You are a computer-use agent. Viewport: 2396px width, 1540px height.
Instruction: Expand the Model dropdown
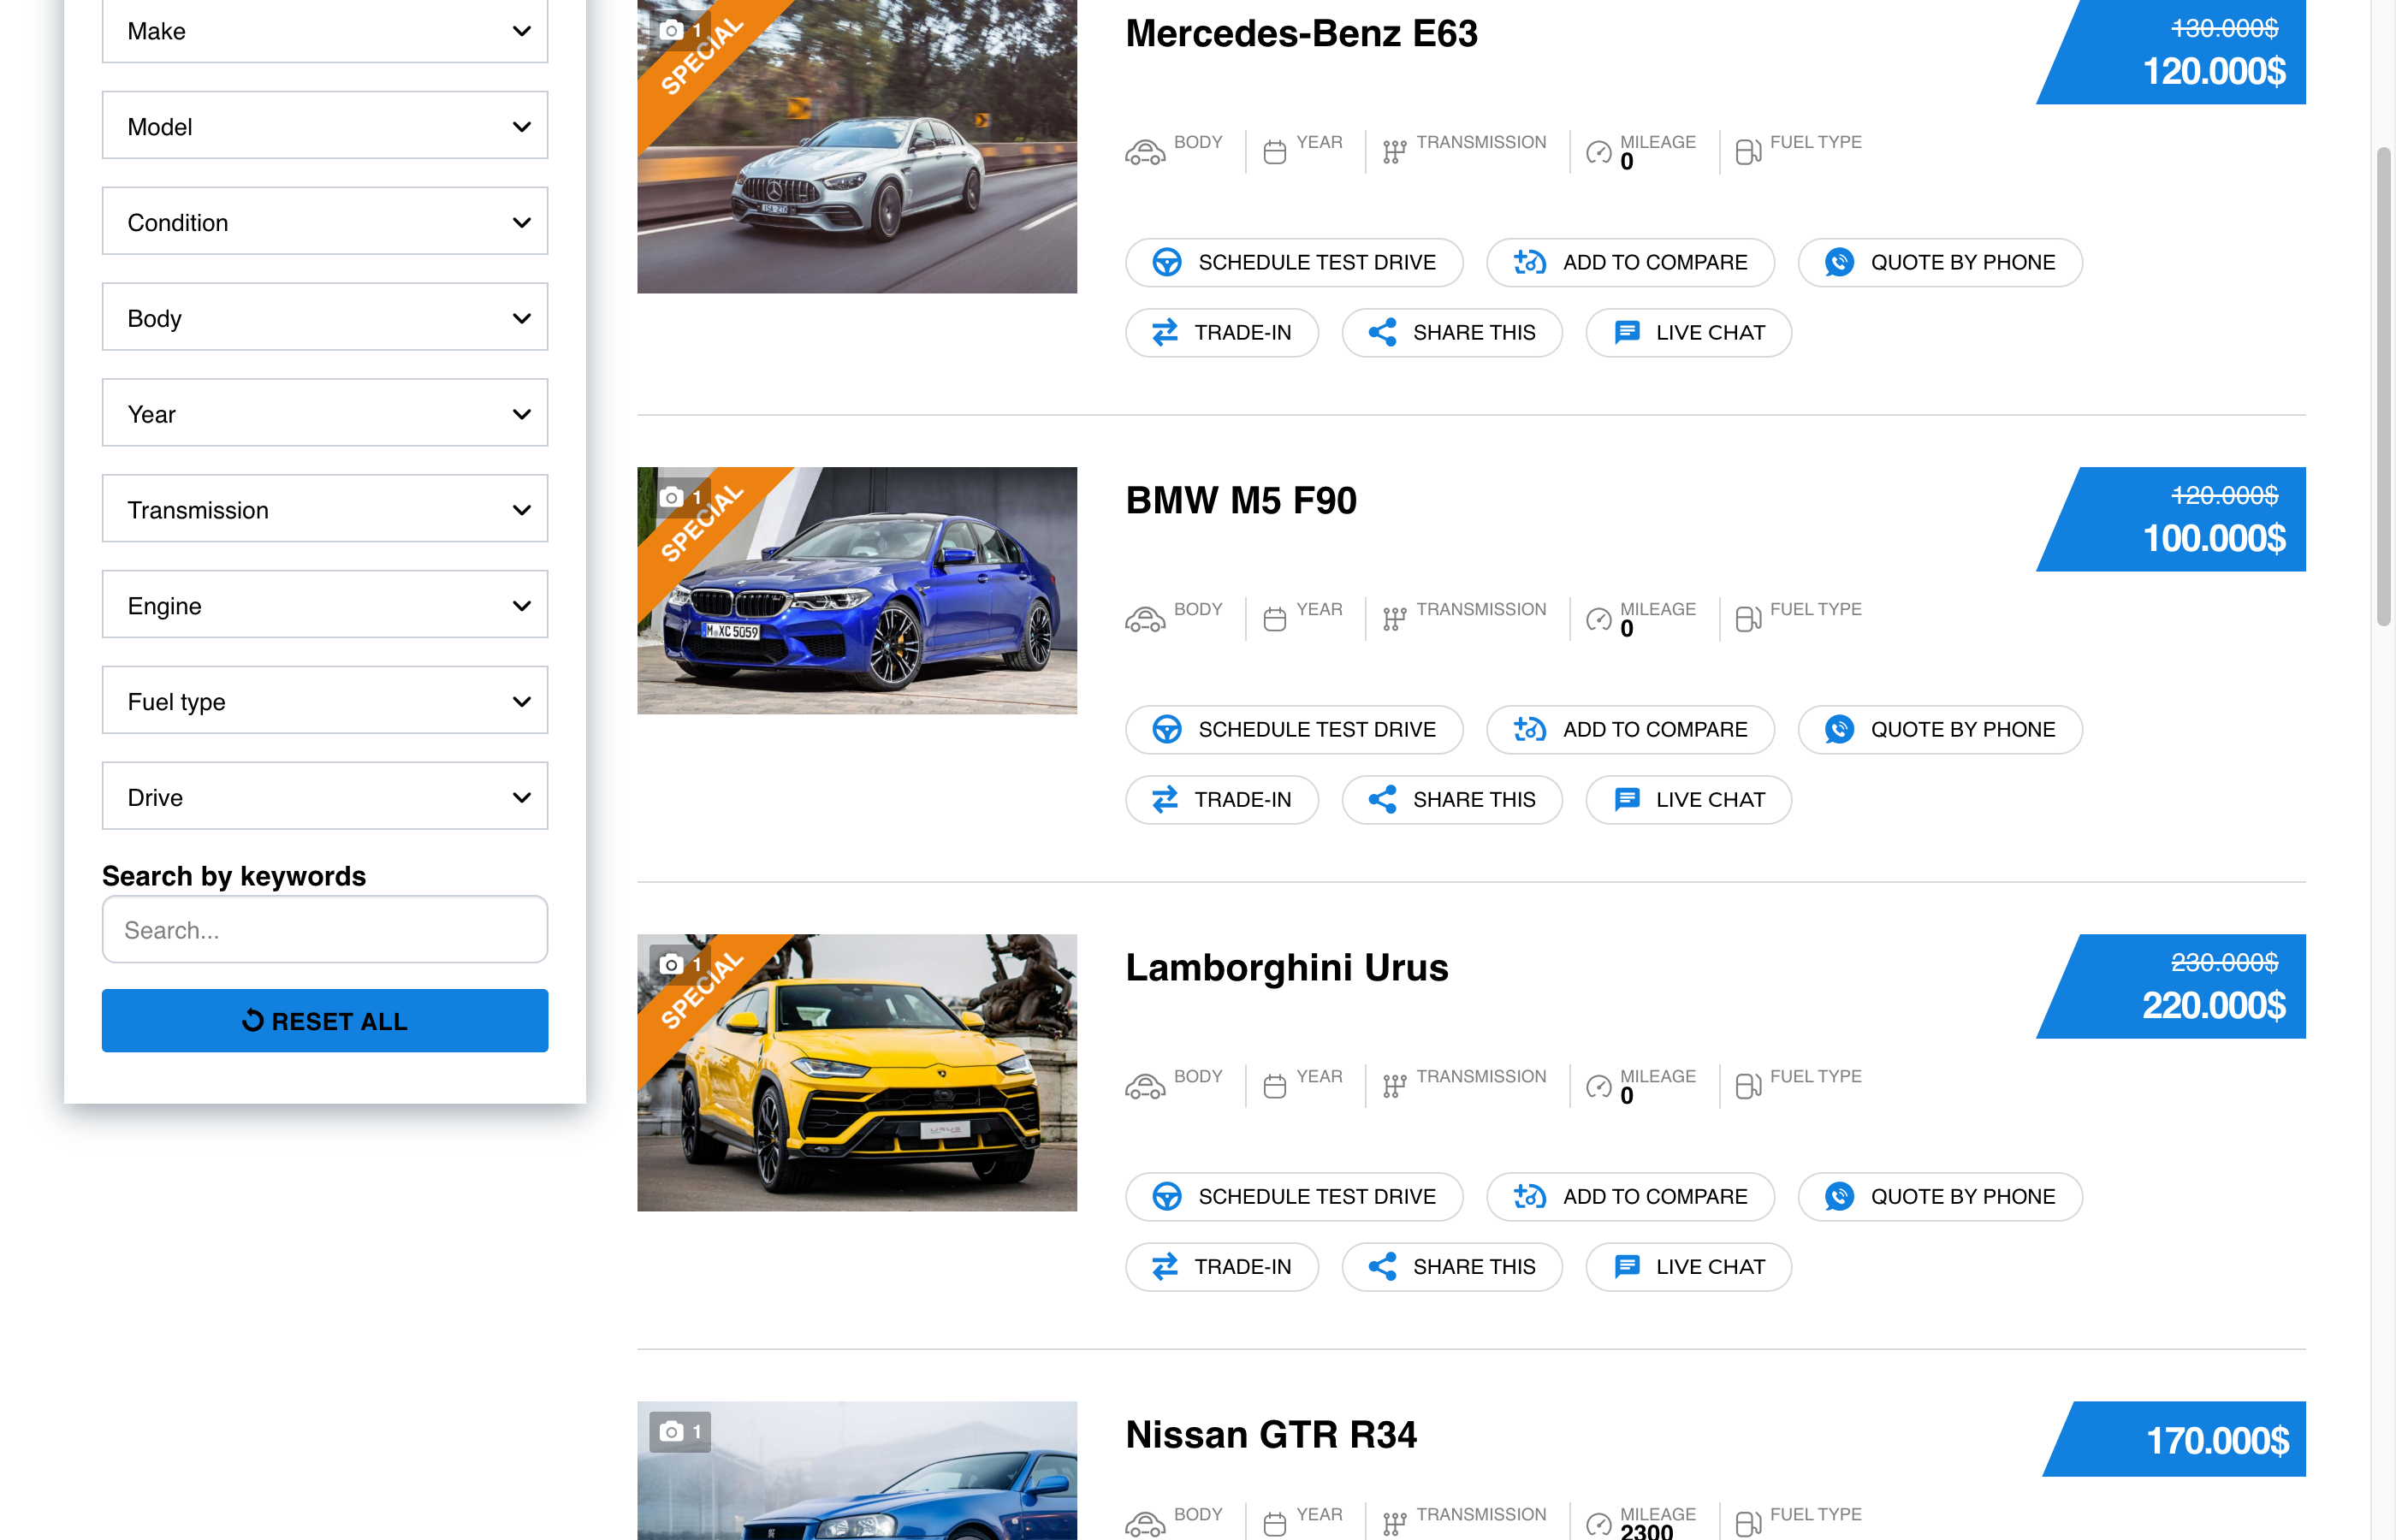pos(324,125)
